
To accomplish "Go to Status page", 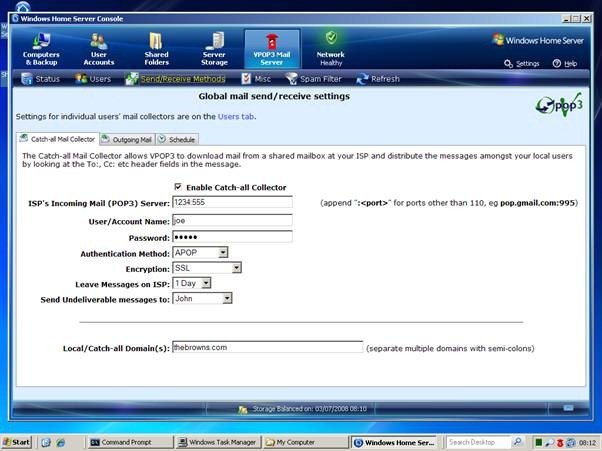I will tap(40, 79).
